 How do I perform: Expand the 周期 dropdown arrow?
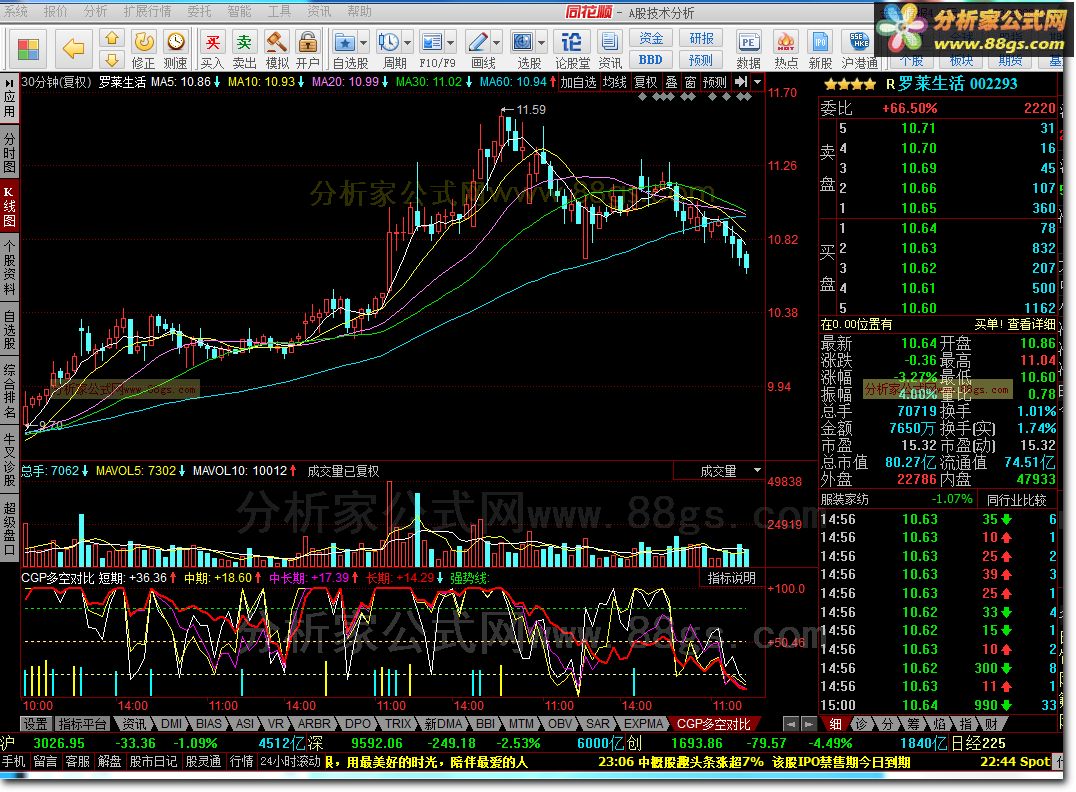point(408,43)
